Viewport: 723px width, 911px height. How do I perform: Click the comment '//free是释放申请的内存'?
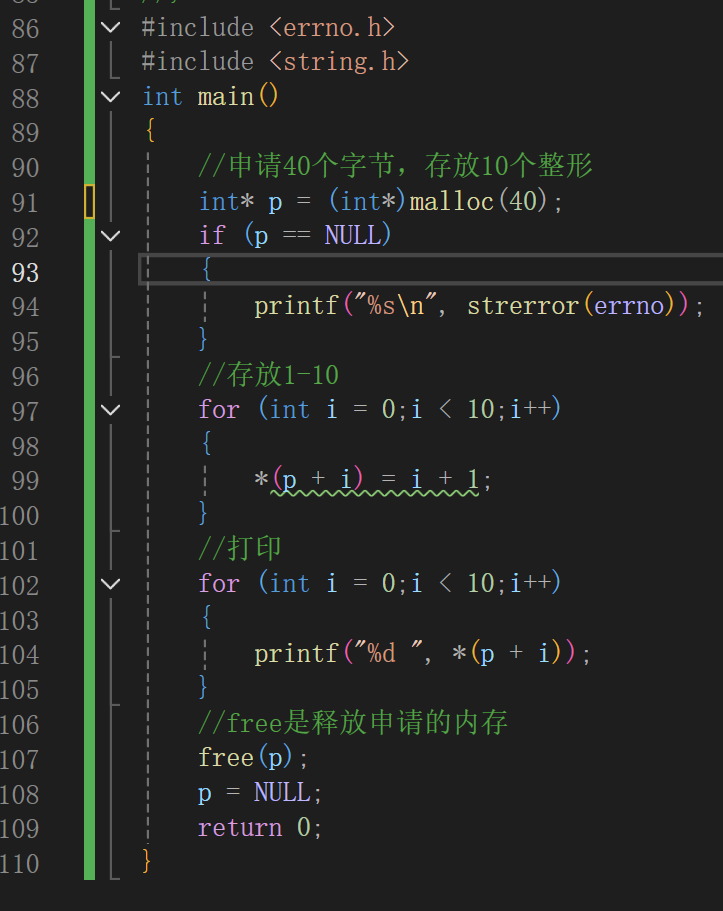[x=353, y=723]
